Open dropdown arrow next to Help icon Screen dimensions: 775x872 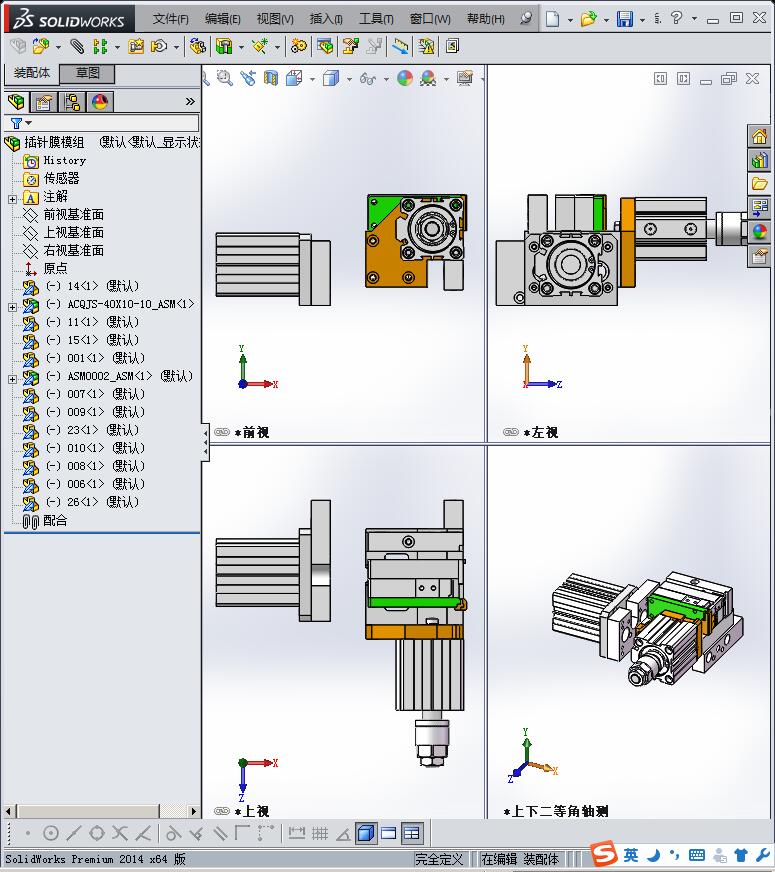[694, 18]
